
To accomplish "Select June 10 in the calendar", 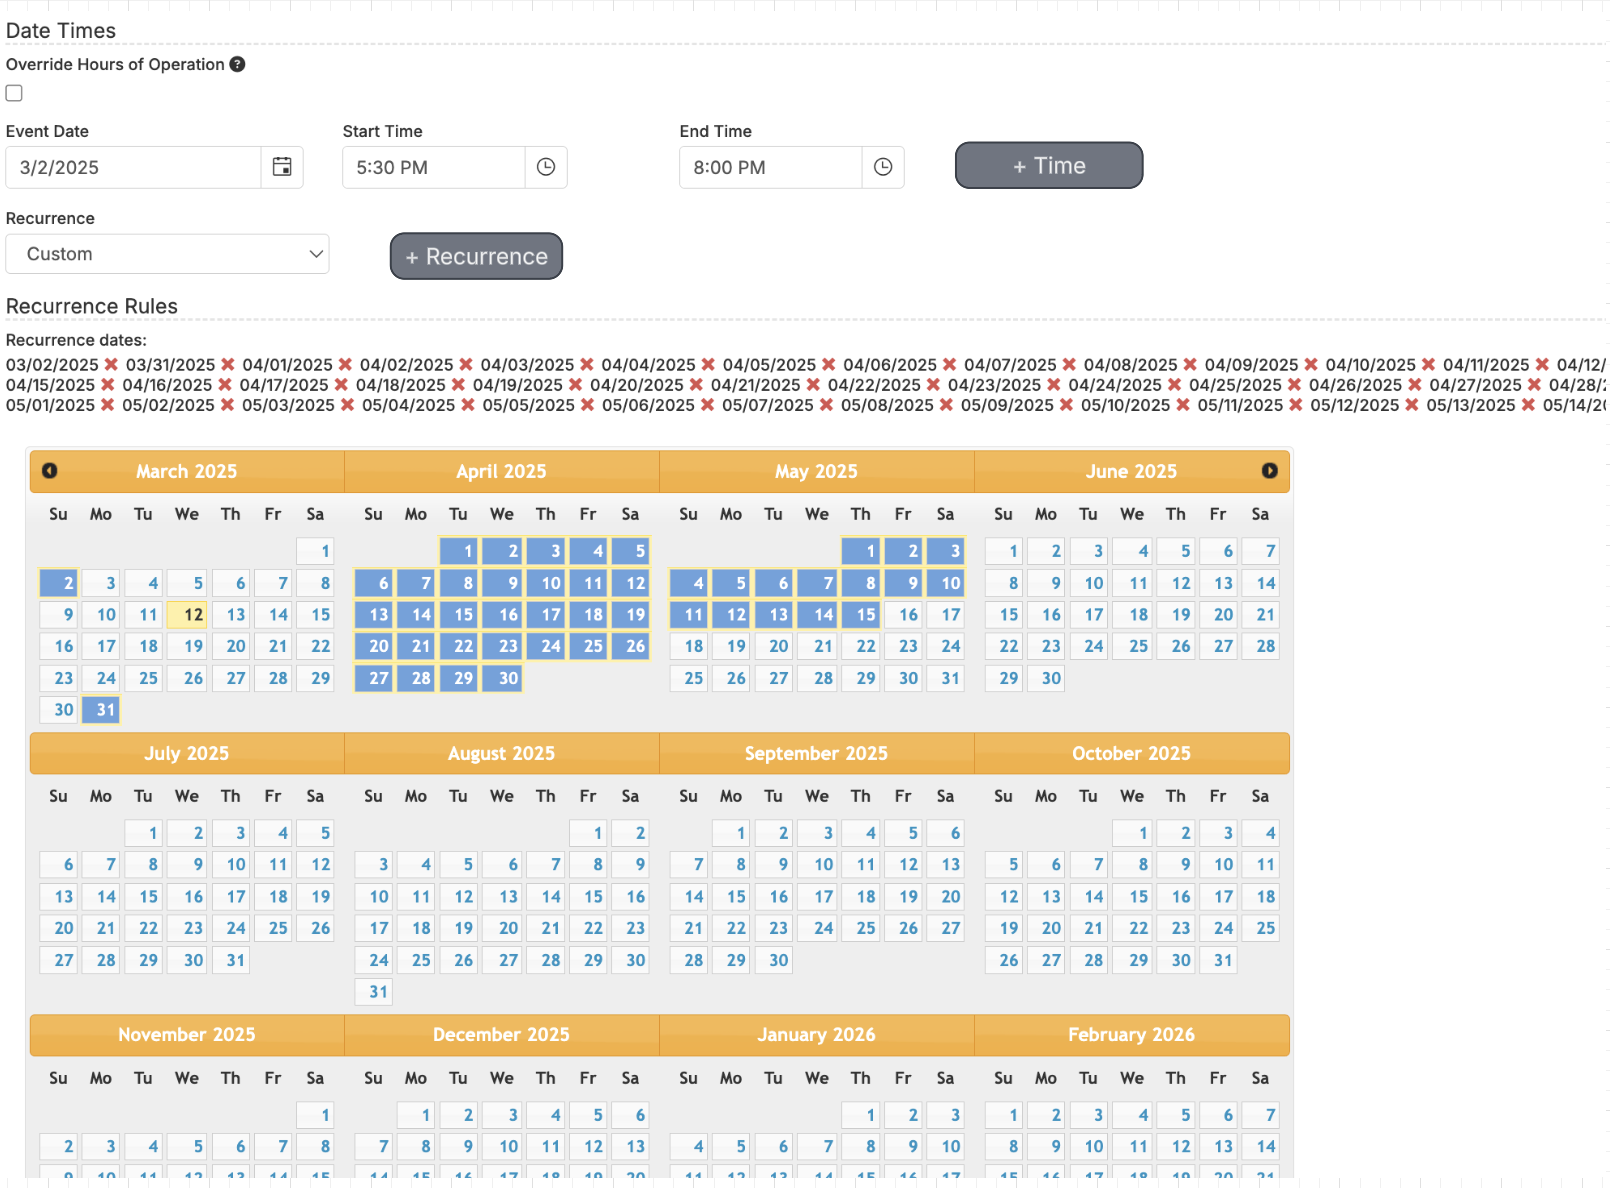I will [1089, 583].
